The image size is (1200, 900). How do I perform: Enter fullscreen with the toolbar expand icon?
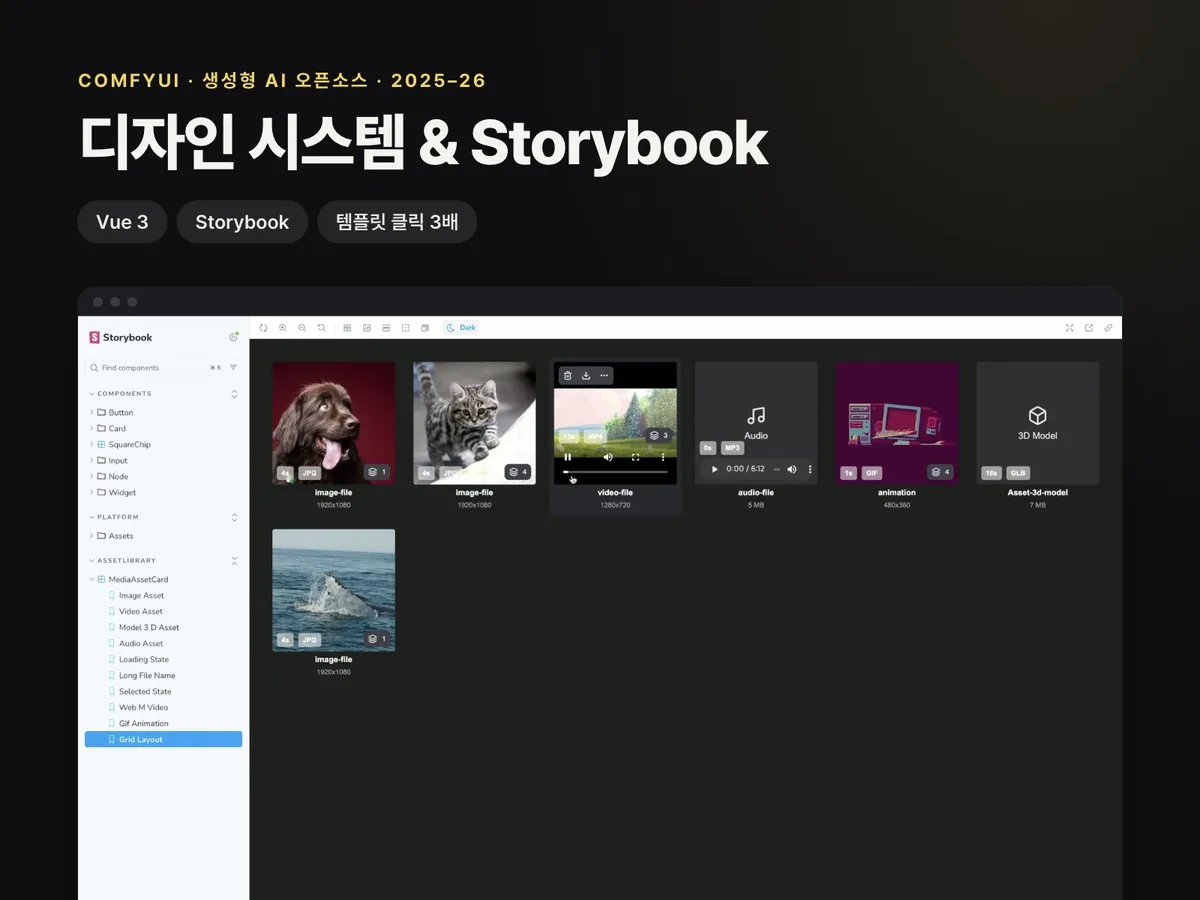(1069, 328)
